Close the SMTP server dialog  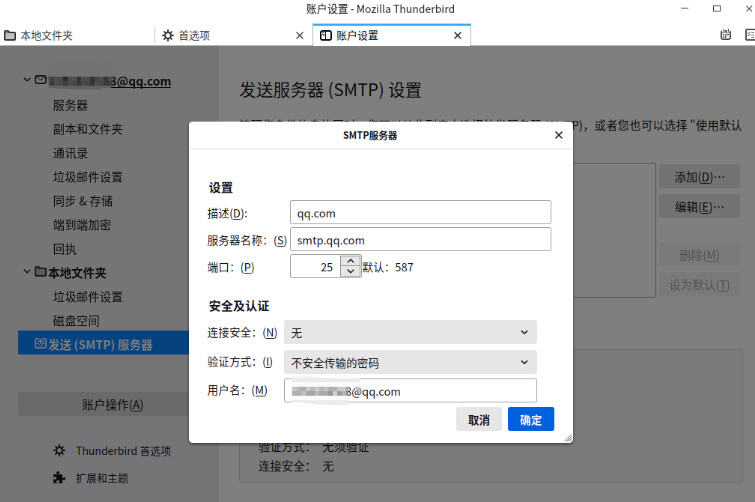(558, 135)
